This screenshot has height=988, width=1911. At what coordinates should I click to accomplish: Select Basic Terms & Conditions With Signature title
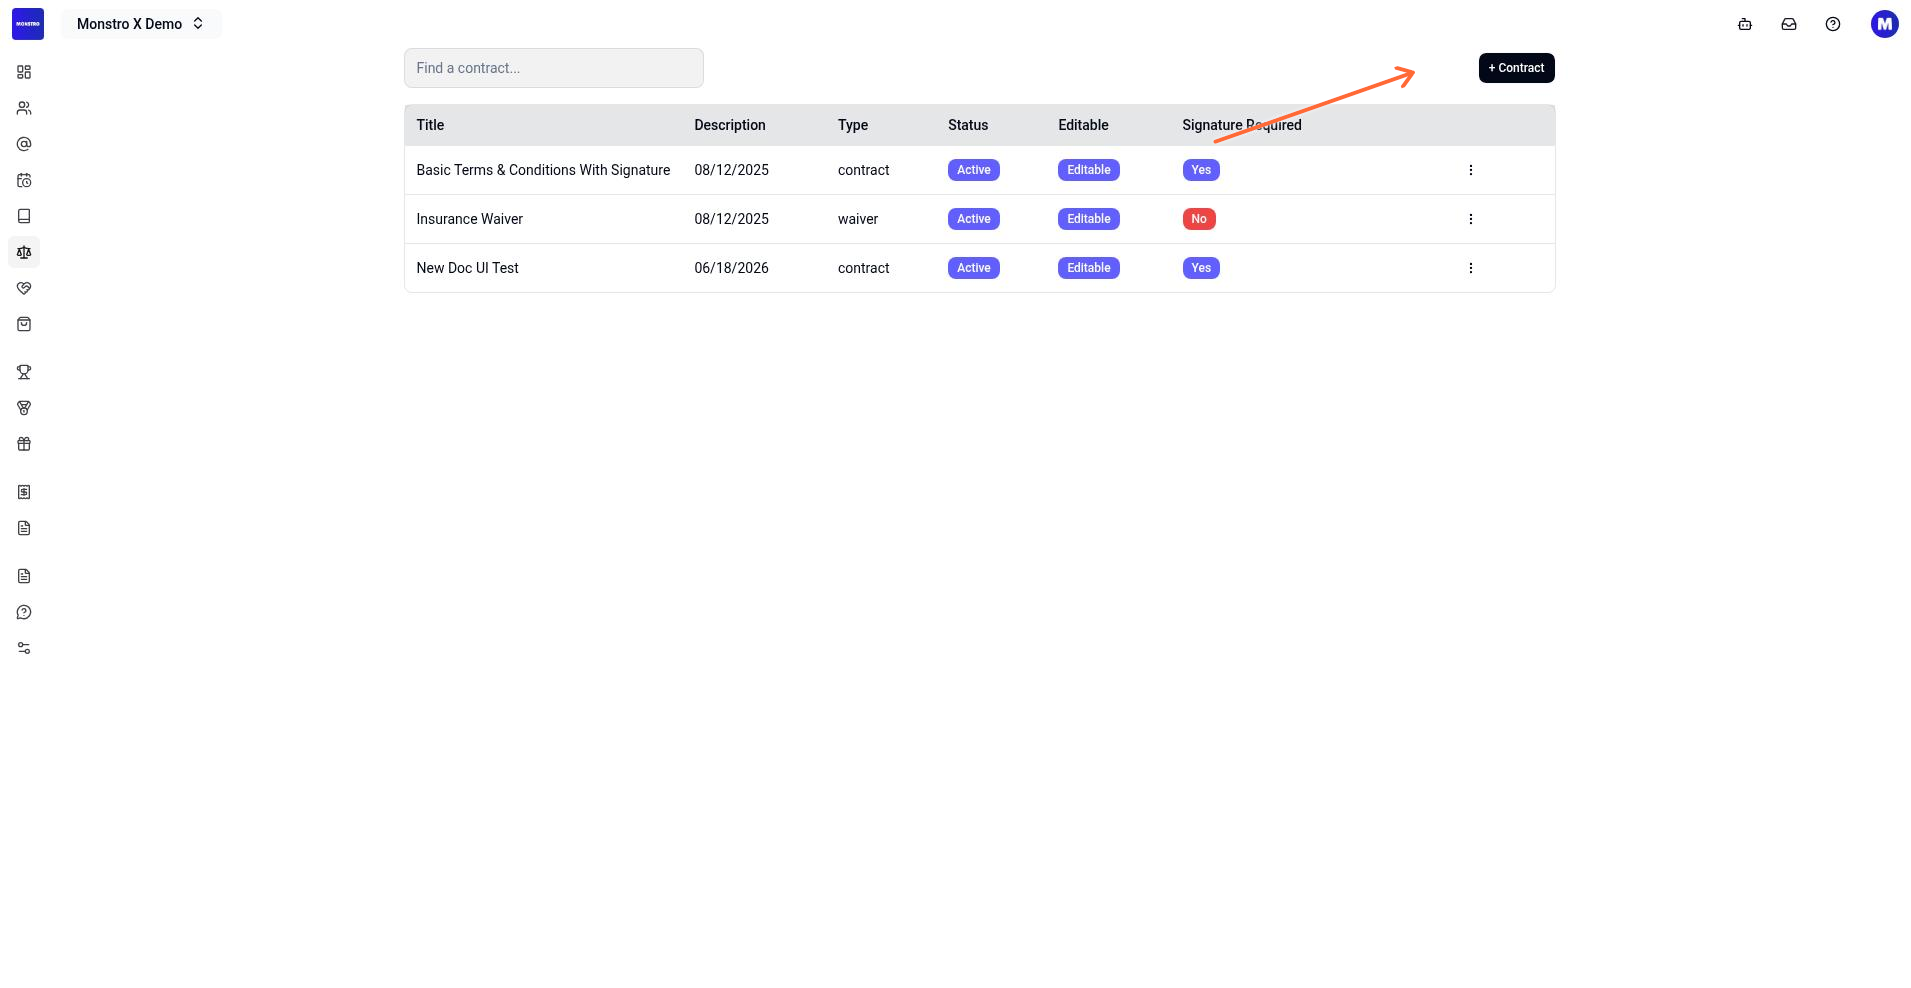(x=543, y=170)
